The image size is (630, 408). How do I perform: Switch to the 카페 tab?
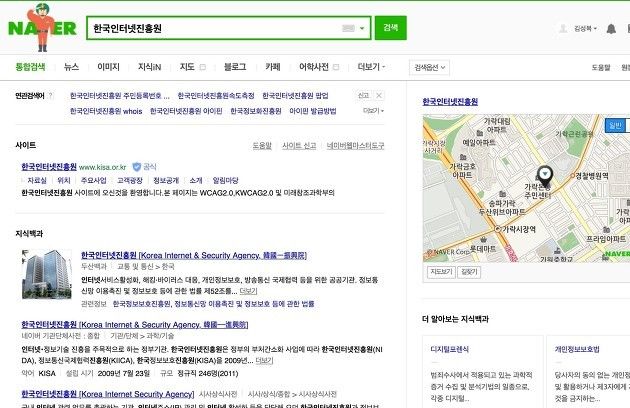(273, 67)
